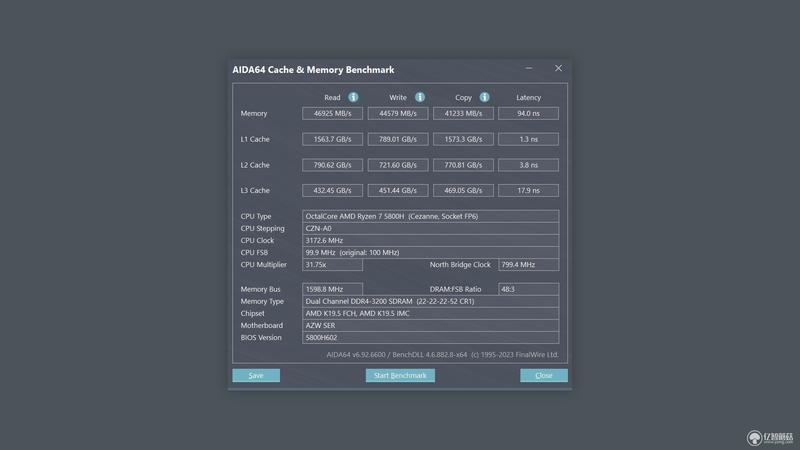
Task: Click the Write column header label
Action: tap(398, 97)
